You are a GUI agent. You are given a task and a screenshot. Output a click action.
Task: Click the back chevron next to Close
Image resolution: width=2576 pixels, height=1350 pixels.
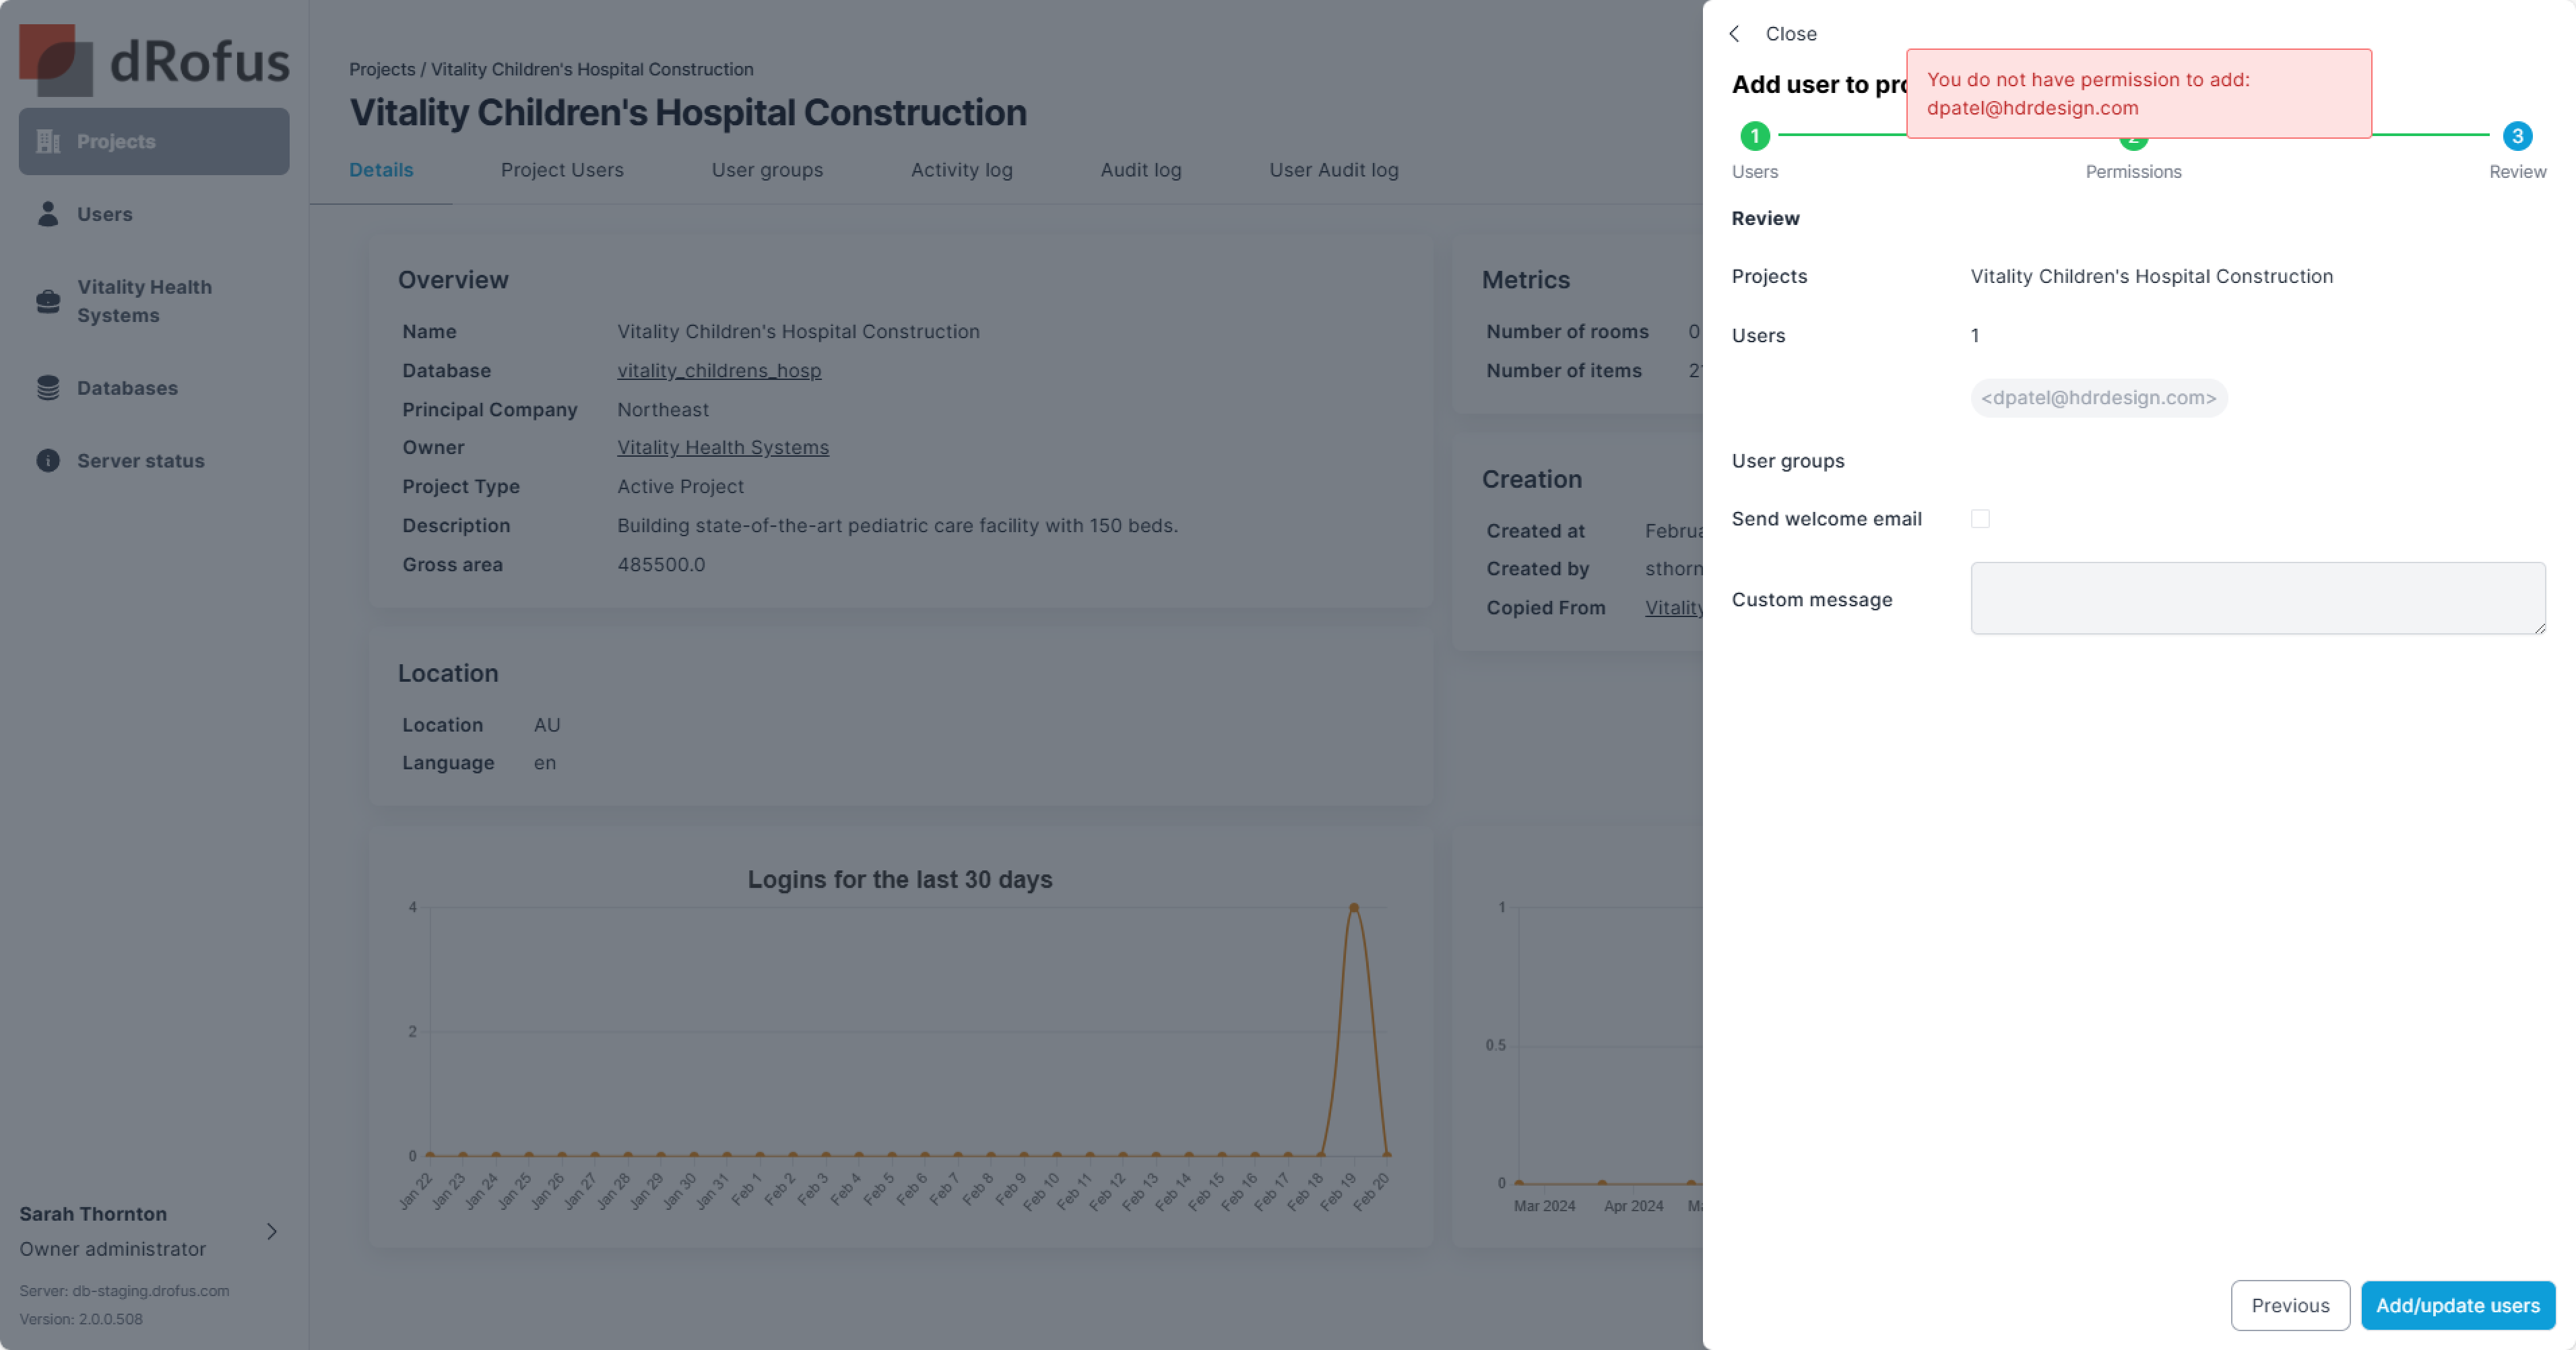click(1735, 34)
